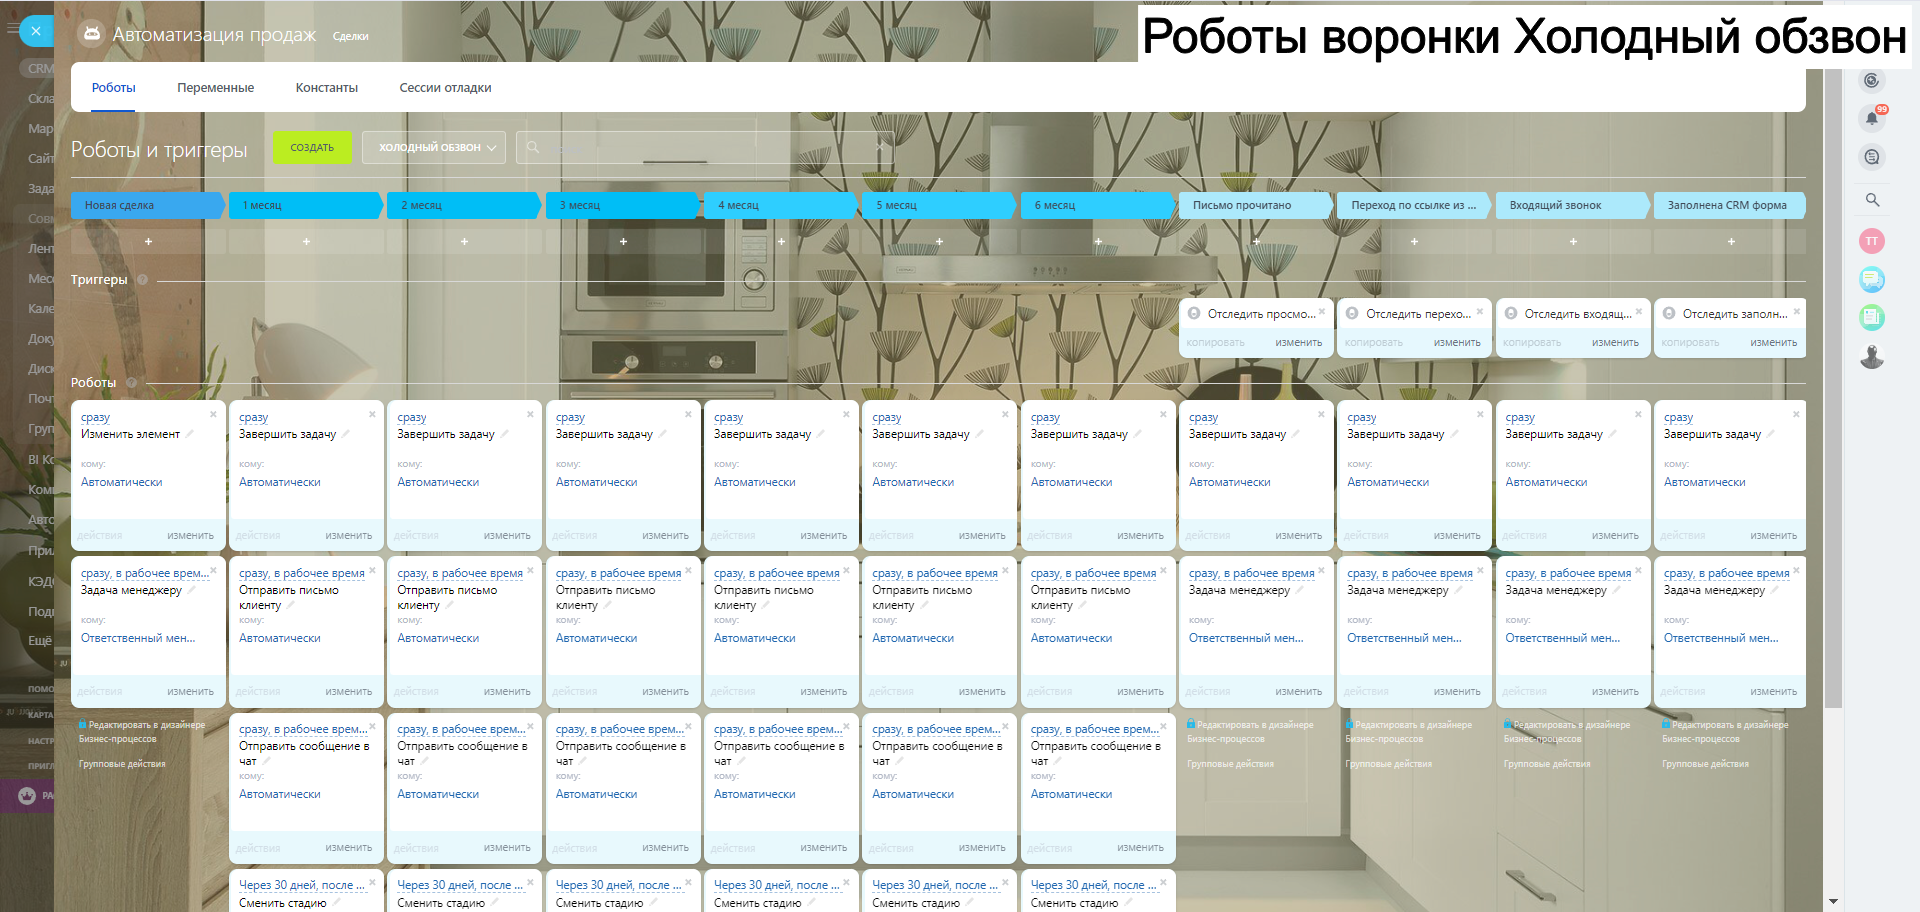Click Автоматически link on Отправить сообщение в чат in 6 месяц column
This screenshot has height=912, width=1920.
[x=1072, y=794]
